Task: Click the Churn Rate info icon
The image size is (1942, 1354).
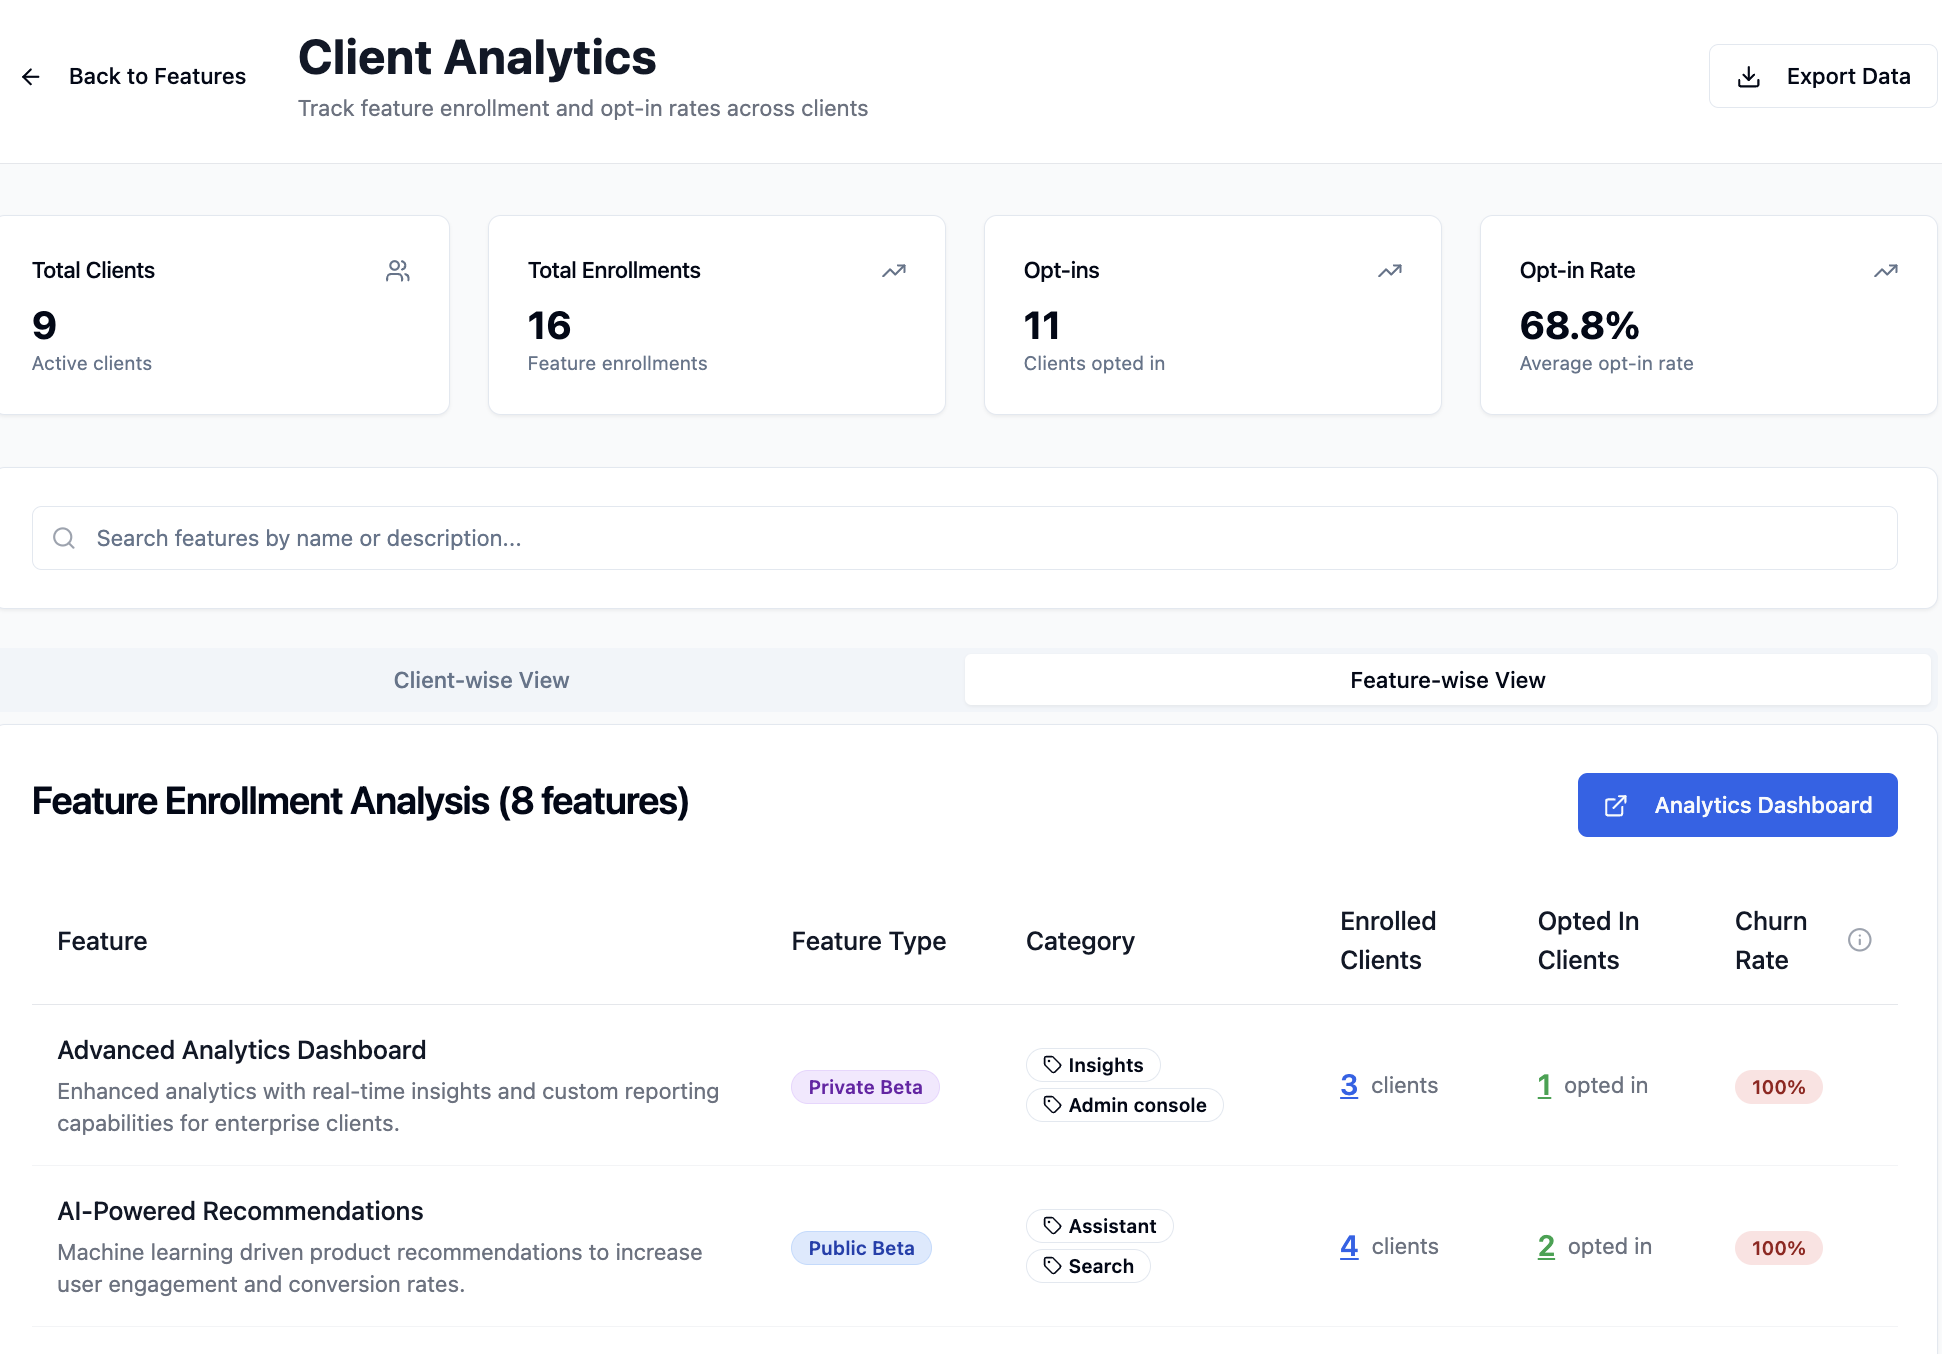Action: tap(1859, 940)
